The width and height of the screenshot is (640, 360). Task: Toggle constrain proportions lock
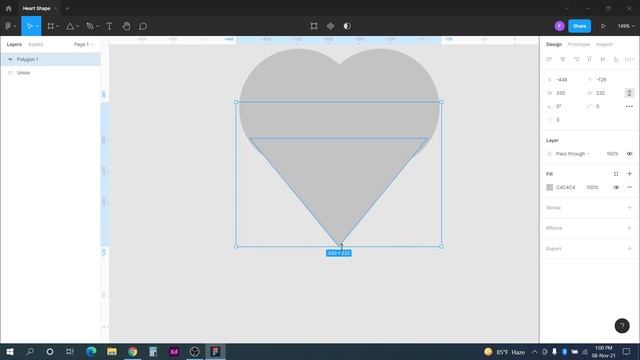(629, 93)
